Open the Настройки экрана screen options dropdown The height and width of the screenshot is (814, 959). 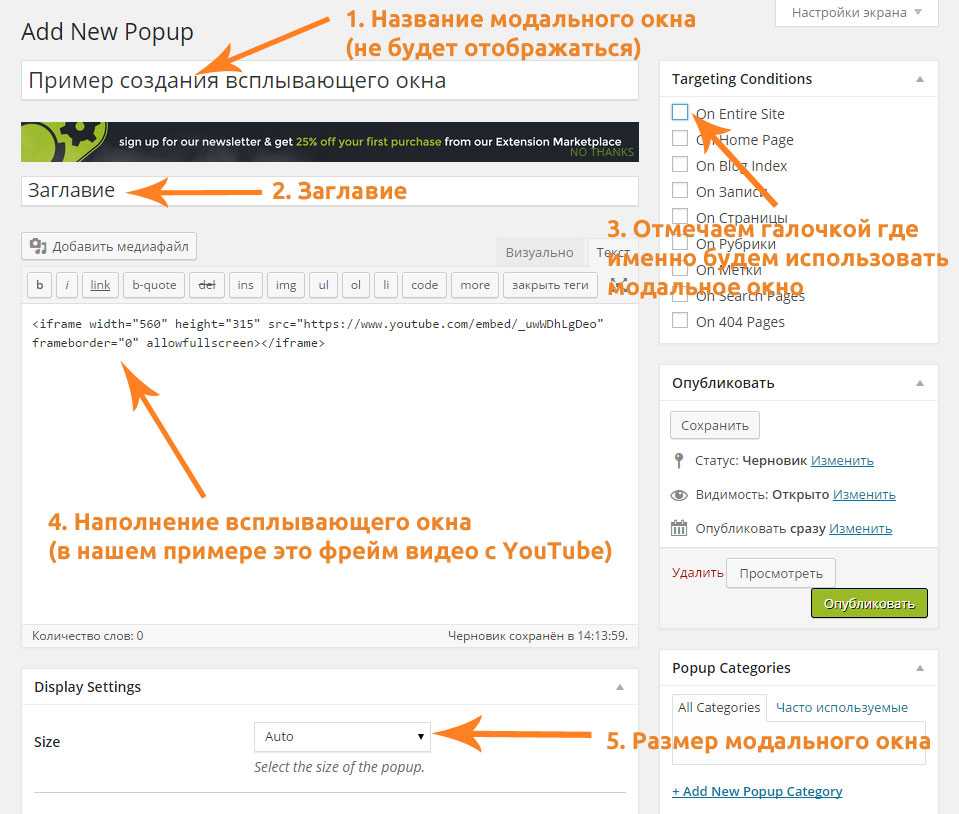857,13
